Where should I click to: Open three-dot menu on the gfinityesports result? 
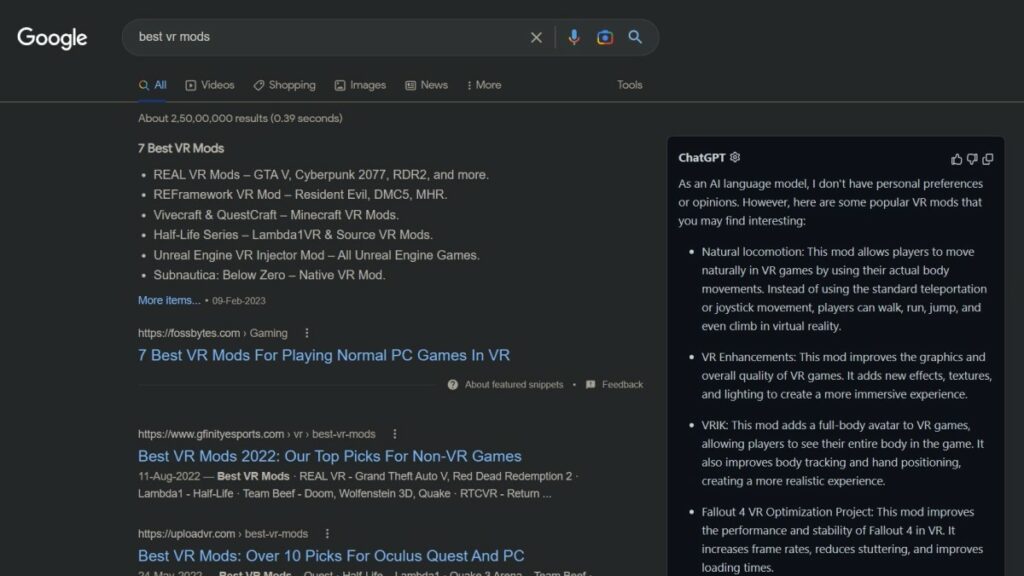point(394,434)
